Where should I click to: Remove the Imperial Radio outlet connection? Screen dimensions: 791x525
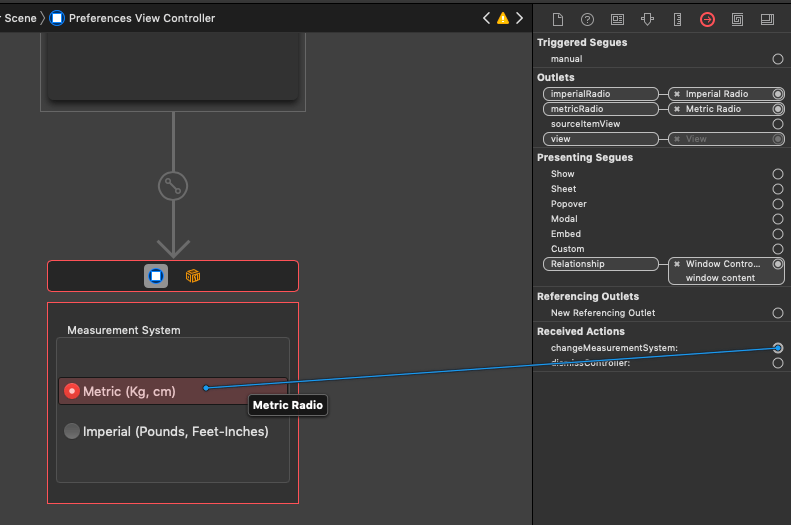(677, 94)
